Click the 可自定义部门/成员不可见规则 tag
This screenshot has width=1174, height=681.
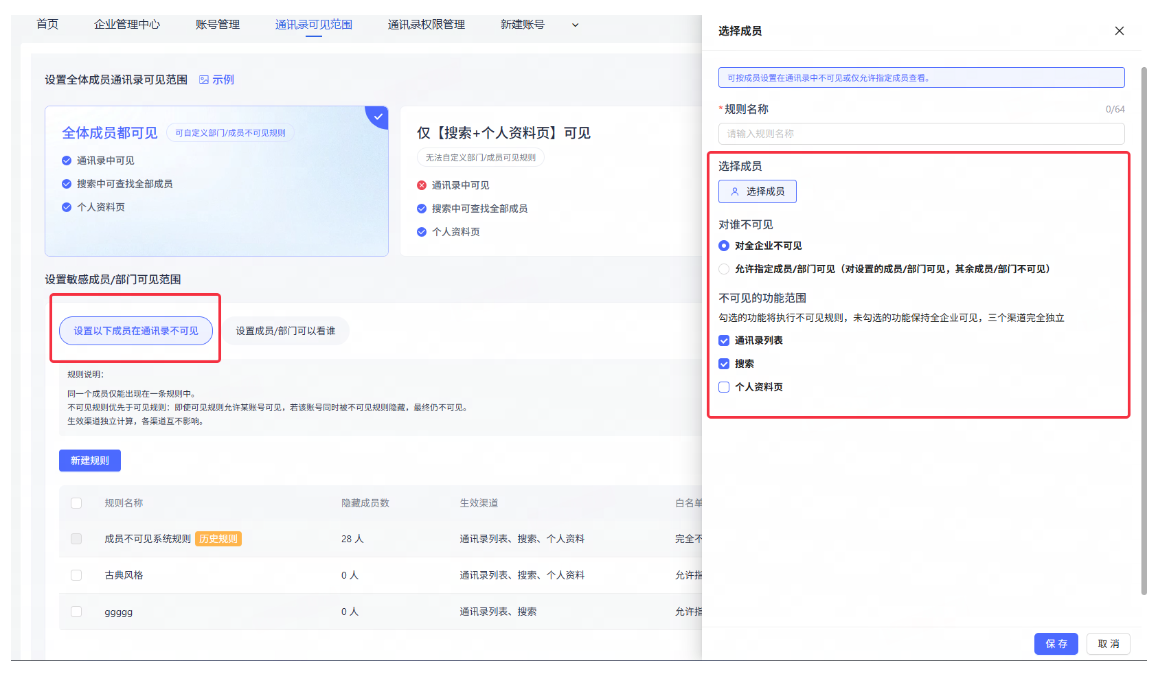tap(230, 132)
